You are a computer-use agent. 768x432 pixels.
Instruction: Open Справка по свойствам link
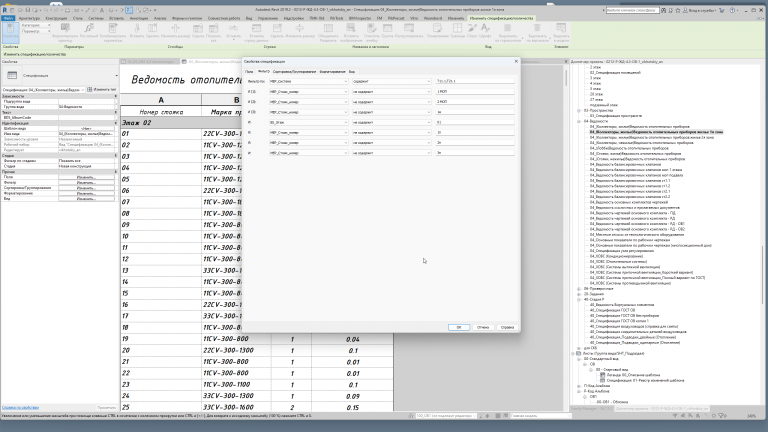point(20,408)
